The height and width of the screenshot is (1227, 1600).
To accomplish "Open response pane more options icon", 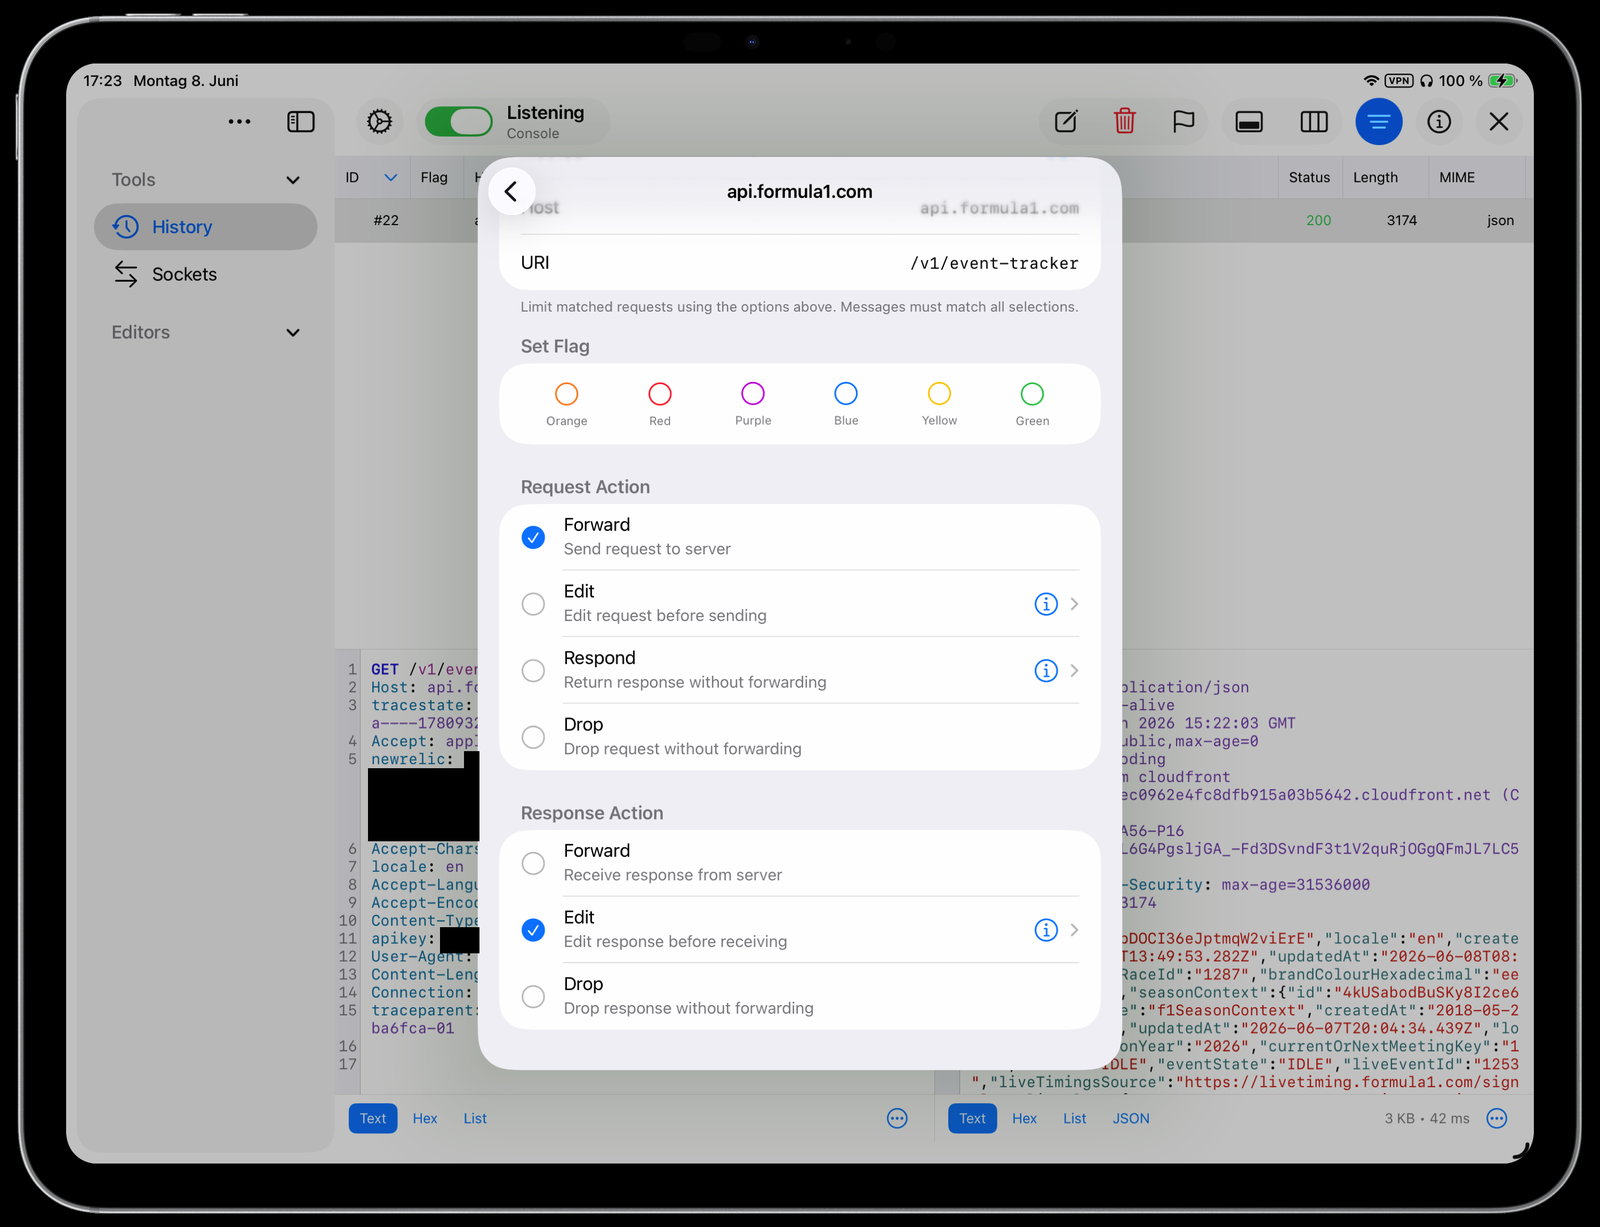I will point(1497,1119).
